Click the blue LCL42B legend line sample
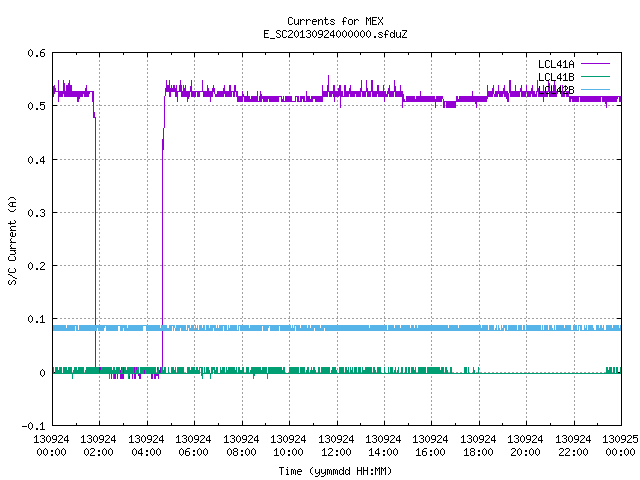This screenshot has width=640, height=480. pos(595,89)
